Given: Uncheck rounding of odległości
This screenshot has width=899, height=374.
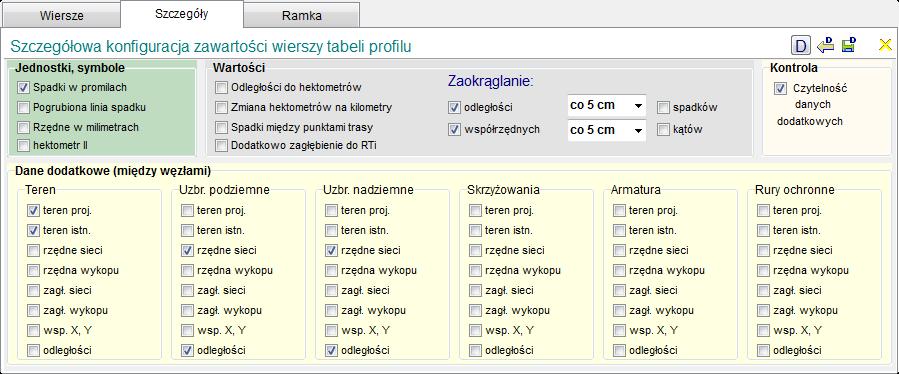Looking at the screenshot, I should (x=455, y=107).
